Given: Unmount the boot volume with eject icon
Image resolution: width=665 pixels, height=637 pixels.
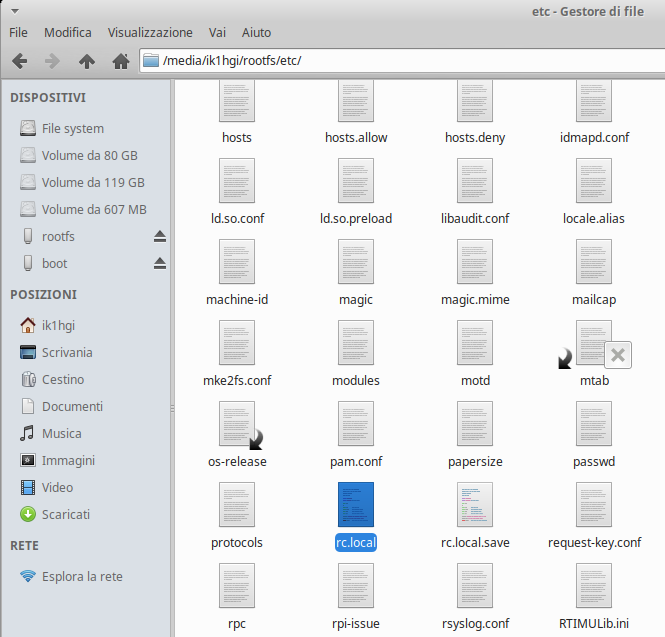Looking at the screenshot, I should [159, 264].
